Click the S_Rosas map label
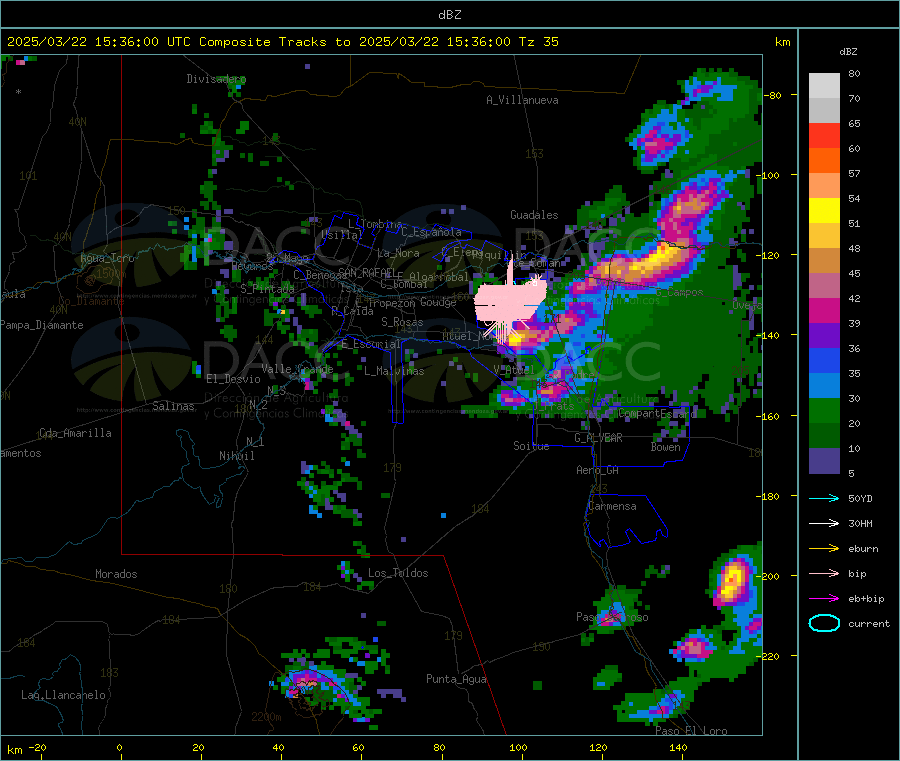 click(402, 323)
